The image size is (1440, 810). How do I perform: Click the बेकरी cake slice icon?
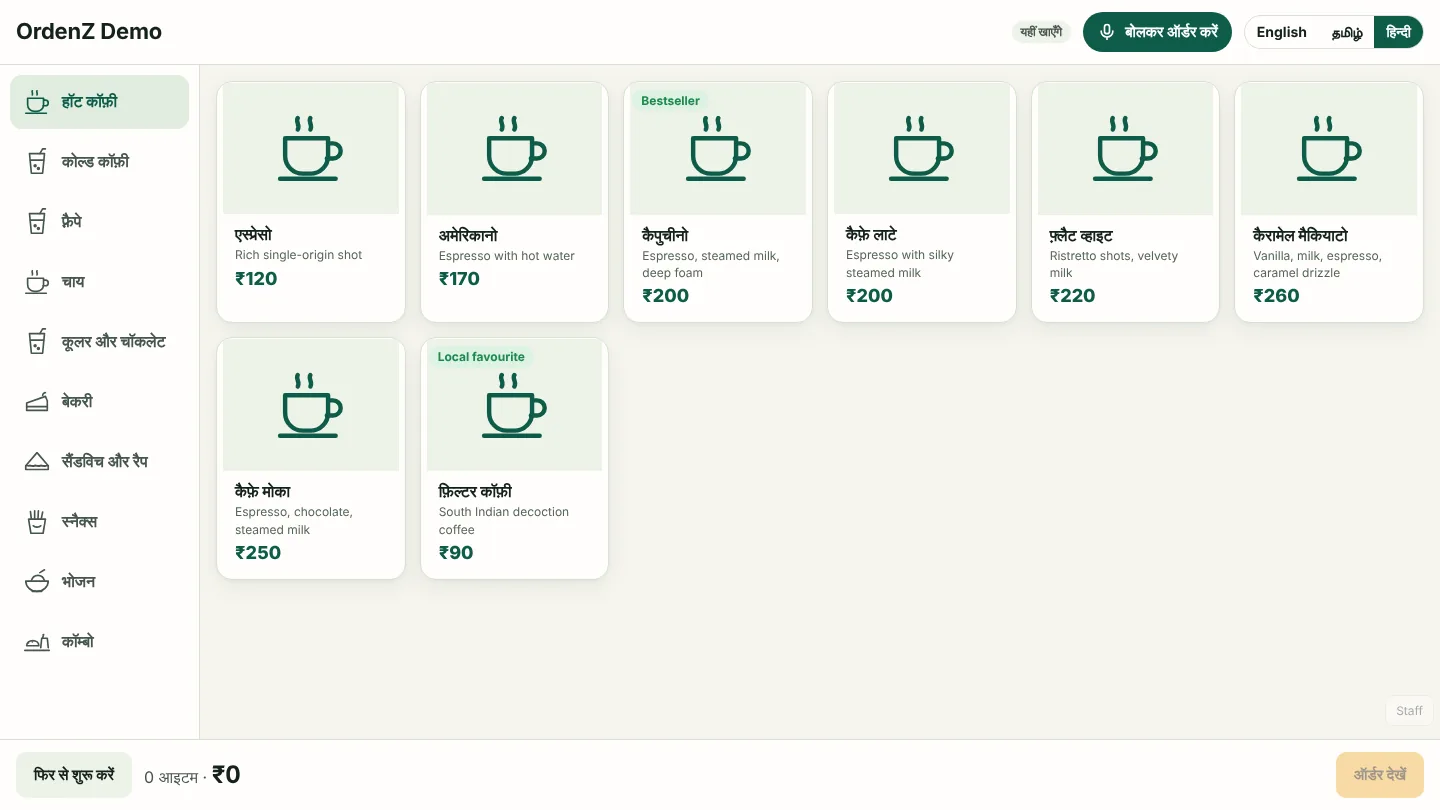tap(37, 402)
